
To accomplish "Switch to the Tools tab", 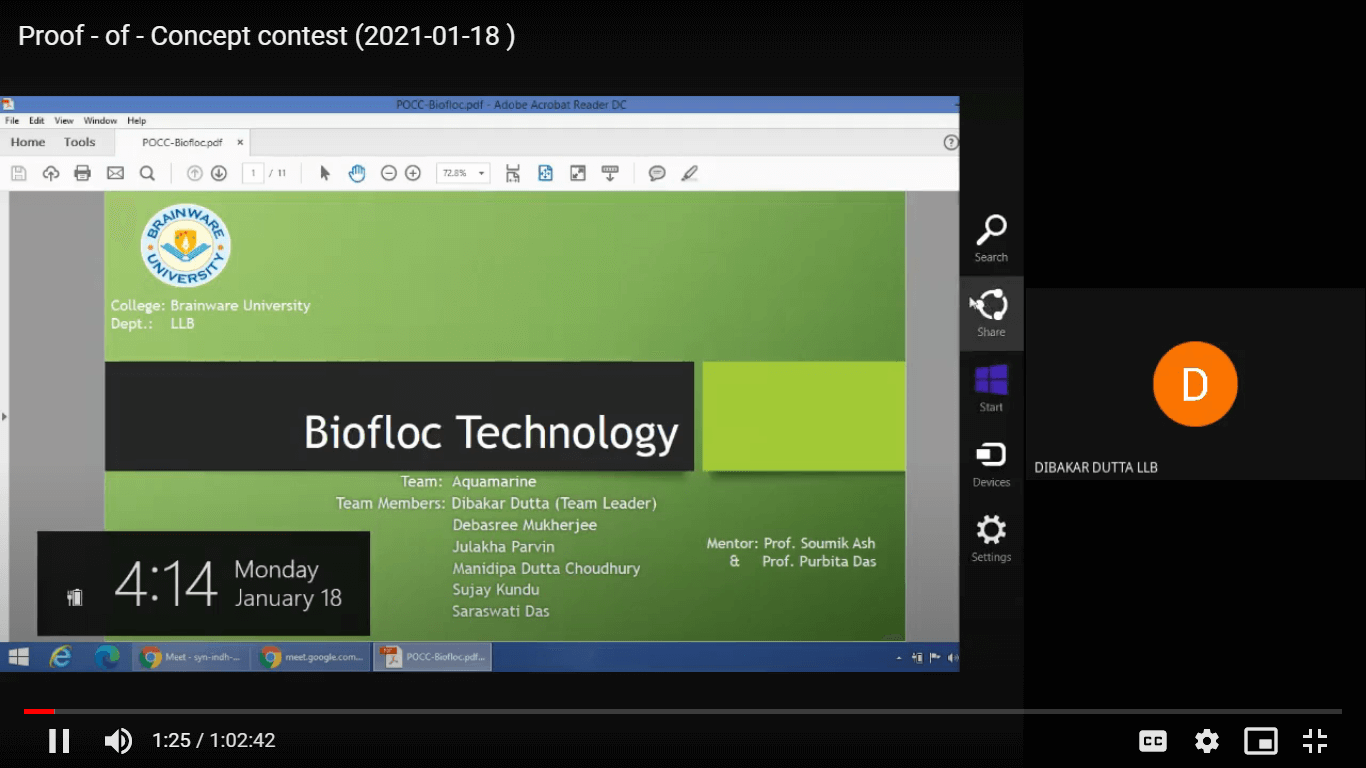I will (80, 142).
